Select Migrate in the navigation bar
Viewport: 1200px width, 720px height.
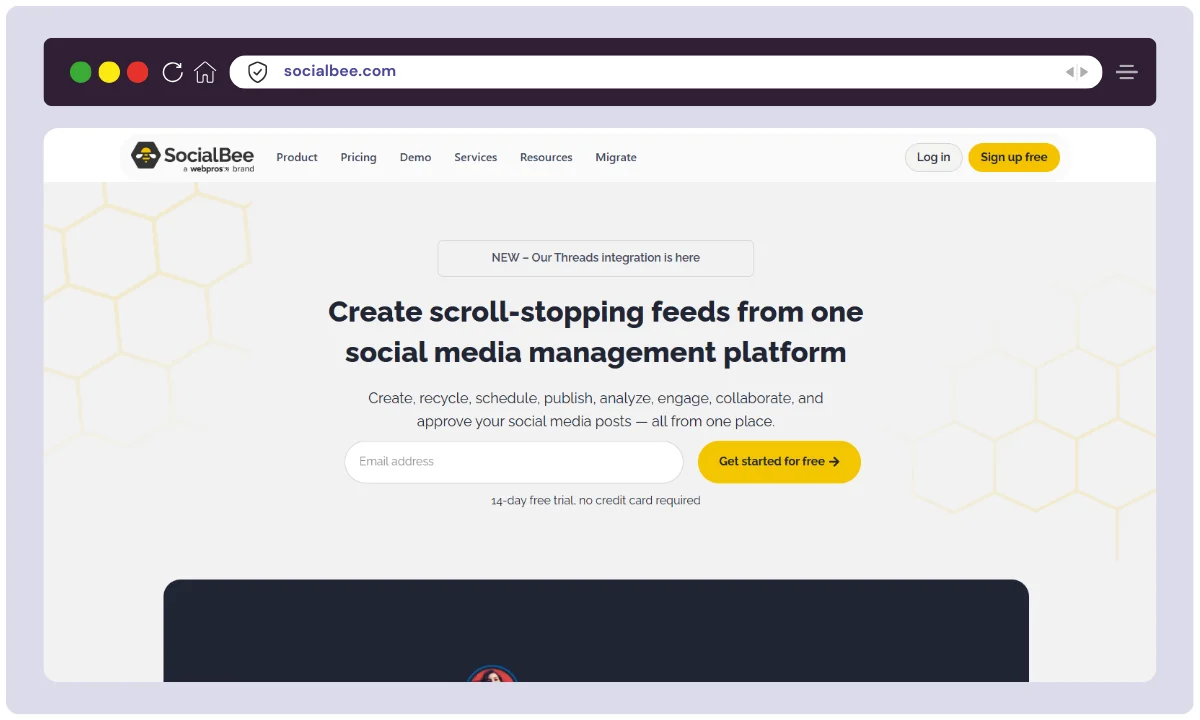(616, 158)
